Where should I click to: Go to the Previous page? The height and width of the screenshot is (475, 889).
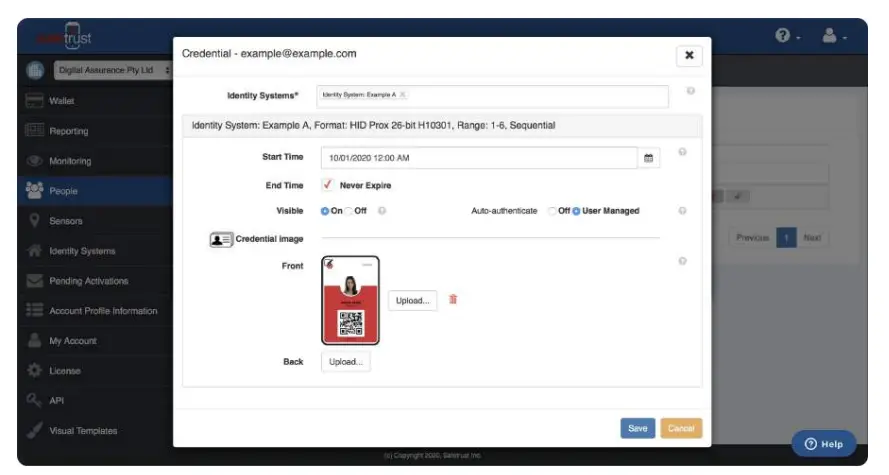click(x=752, y=238)
